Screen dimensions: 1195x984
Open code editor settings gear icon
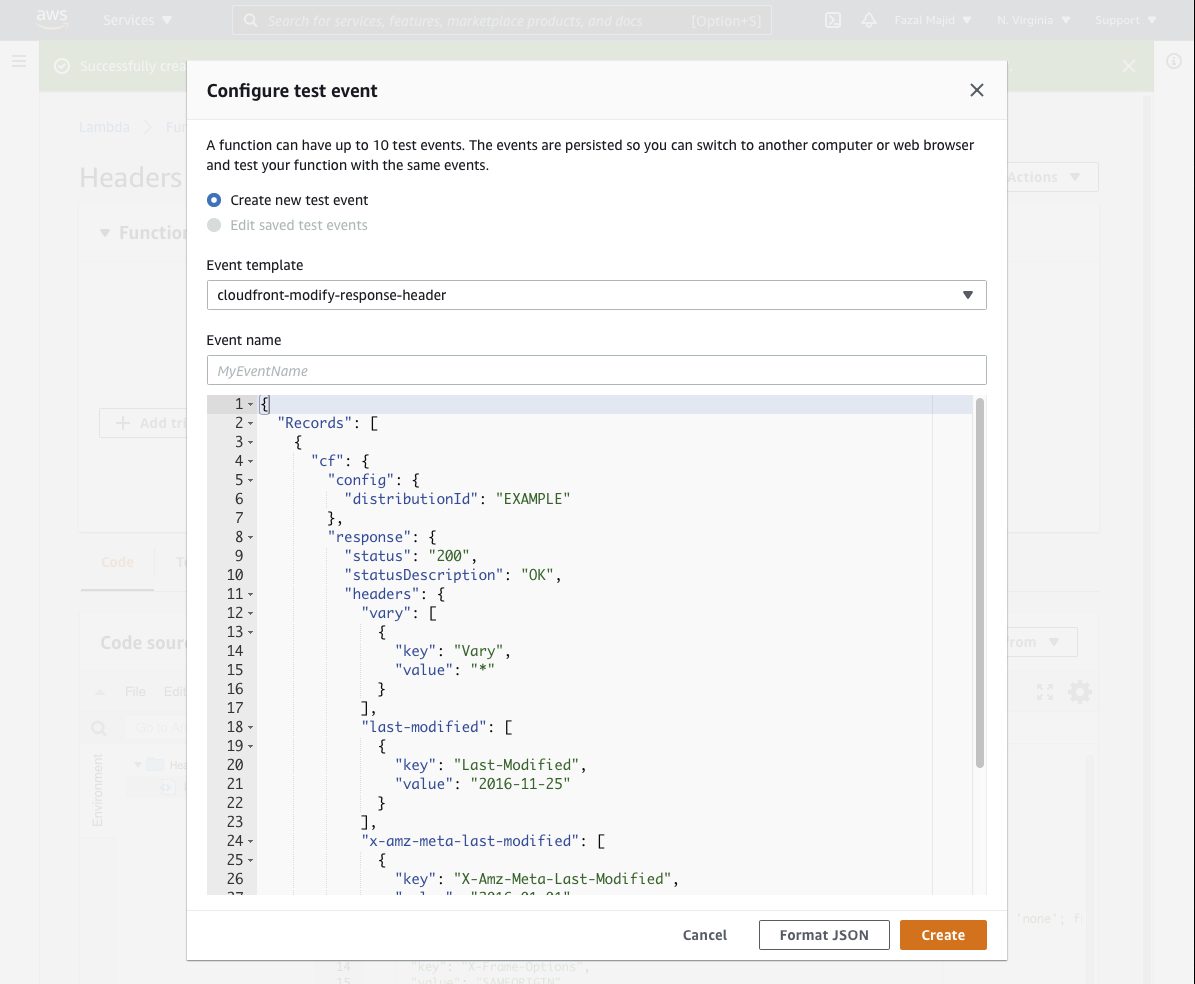click(1080, 692)
